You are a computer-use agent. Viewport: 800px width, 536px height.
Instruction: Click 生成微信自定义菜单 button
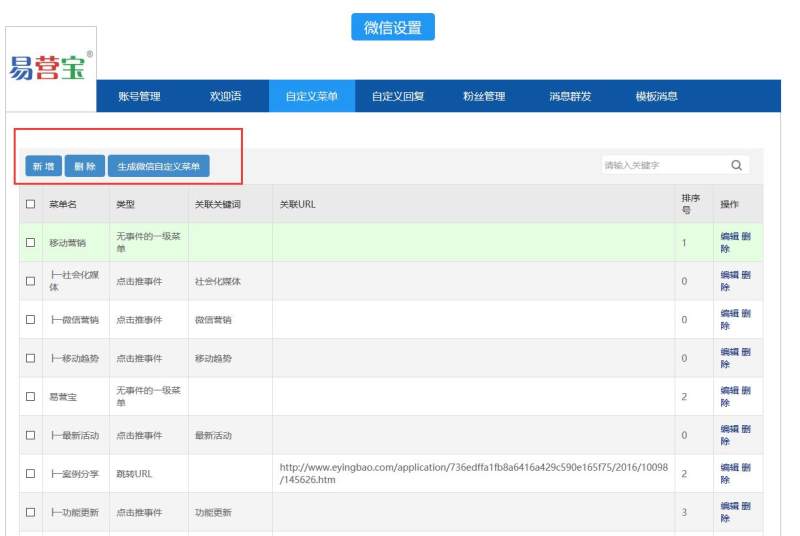(x=159, y=167)
